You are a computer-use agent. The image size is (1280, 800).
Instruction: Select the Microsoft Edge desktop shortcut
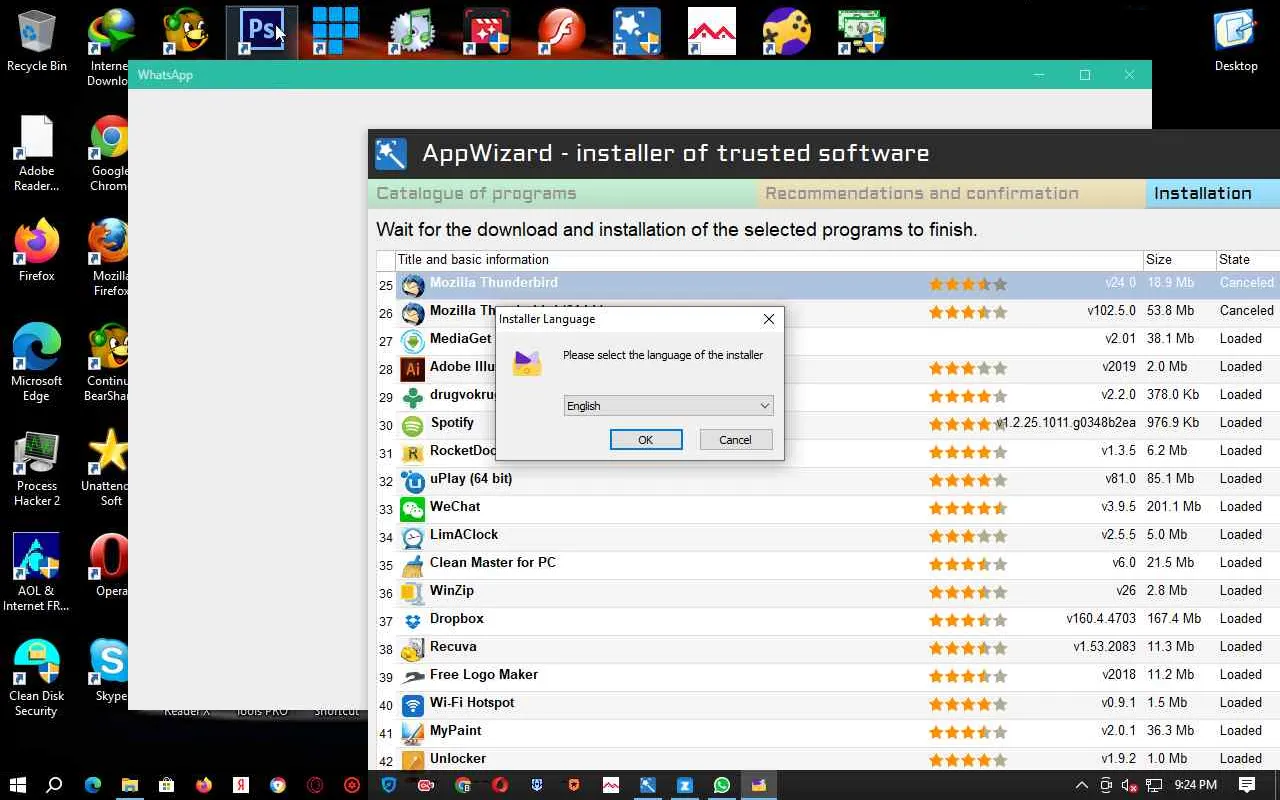click(37, 363)
